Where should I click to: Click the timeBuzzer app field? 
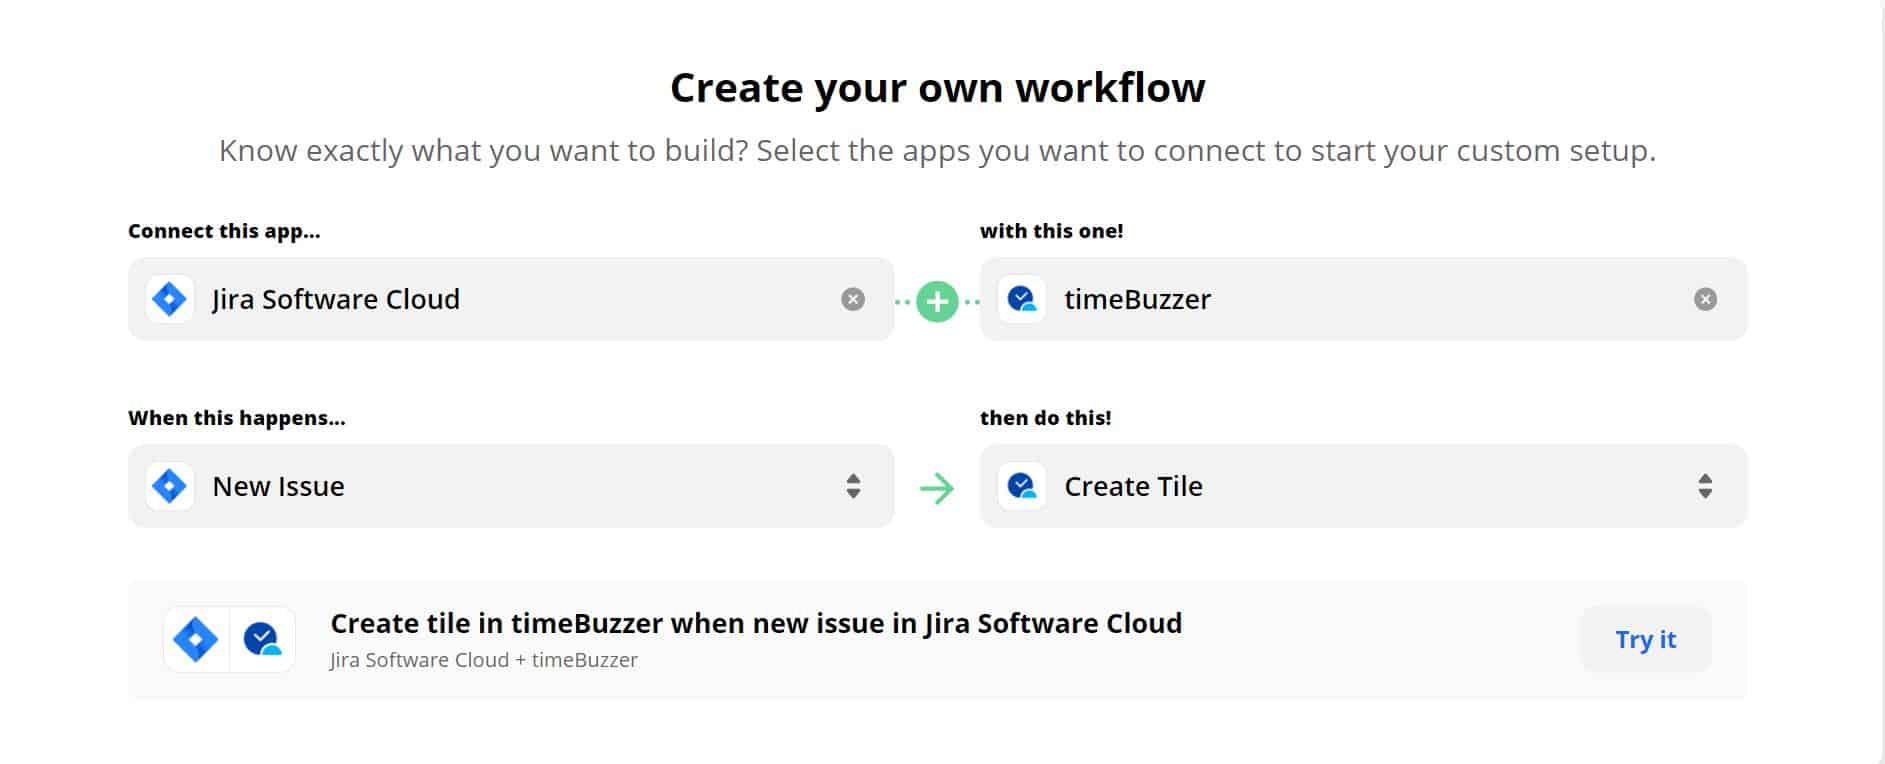point(1363,299)
